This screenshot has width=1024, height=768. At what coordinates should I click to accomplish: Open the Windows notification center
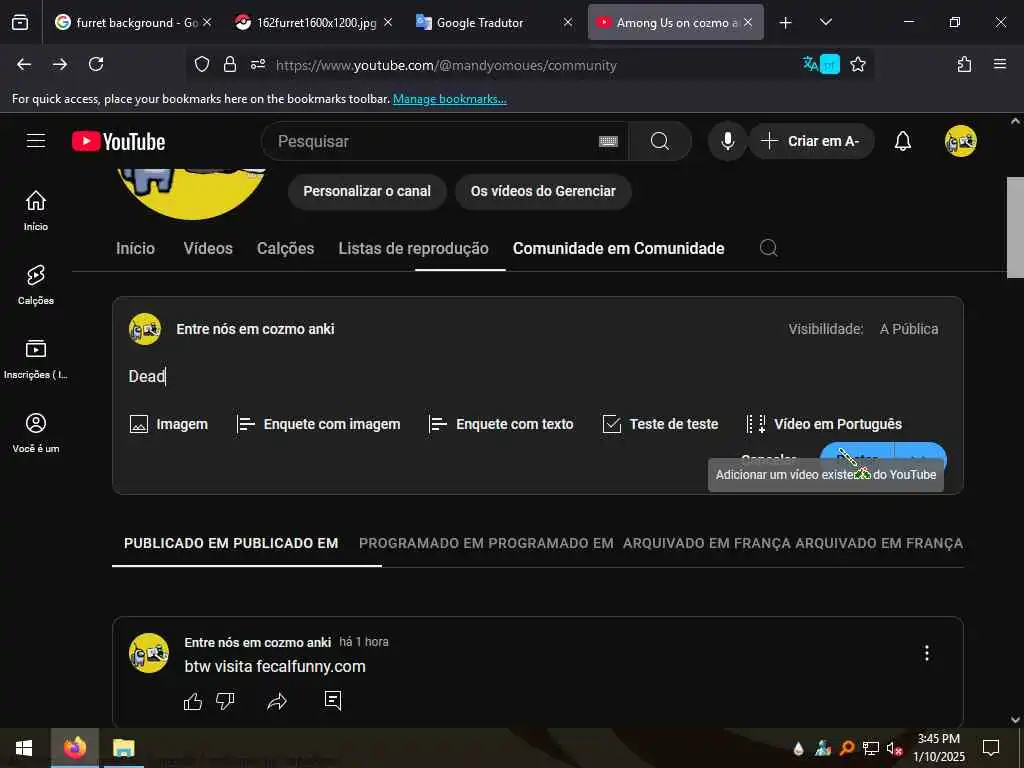(x=991, y=747)
